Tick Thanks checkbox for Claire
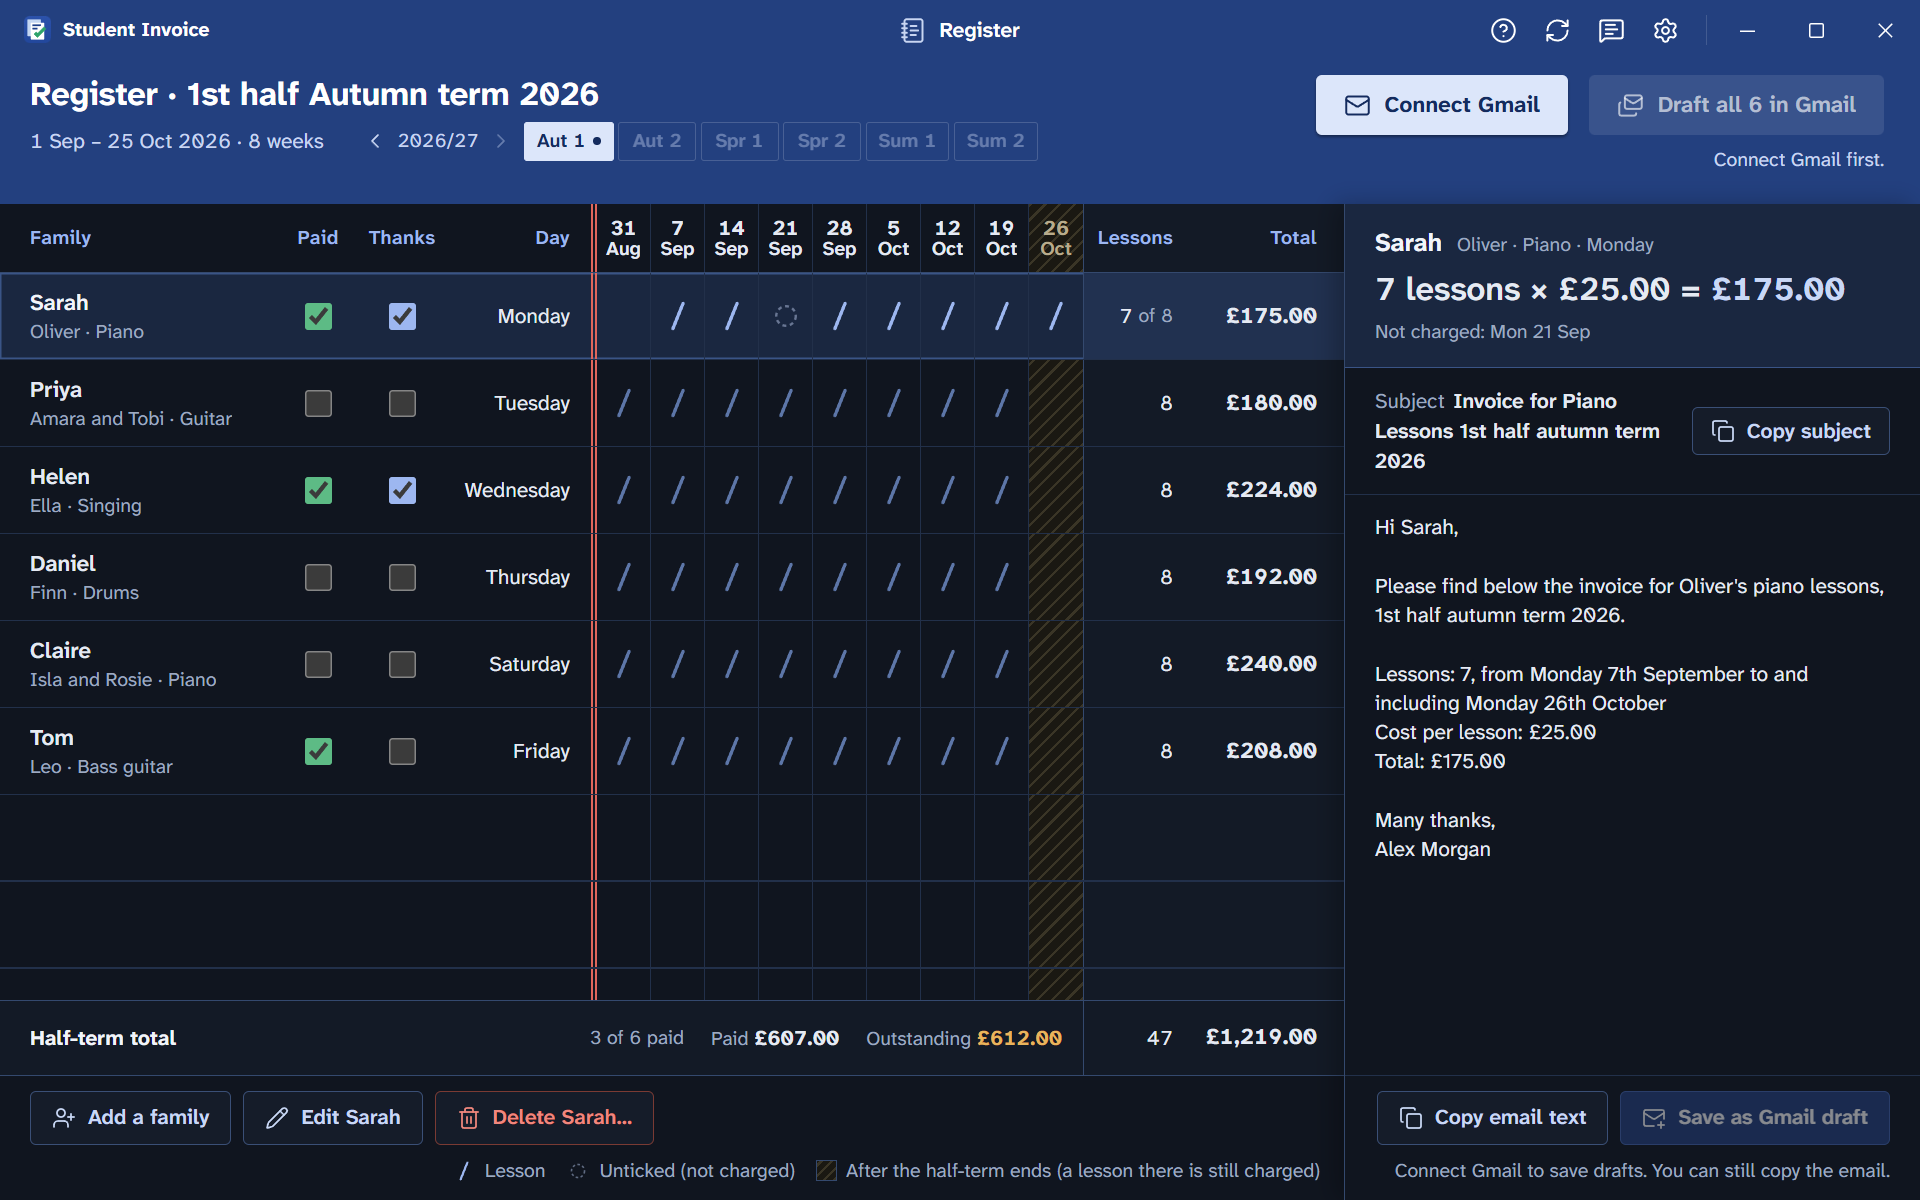The width and height of the screenshot is (1920, 1200). click(x=402, y=664)
